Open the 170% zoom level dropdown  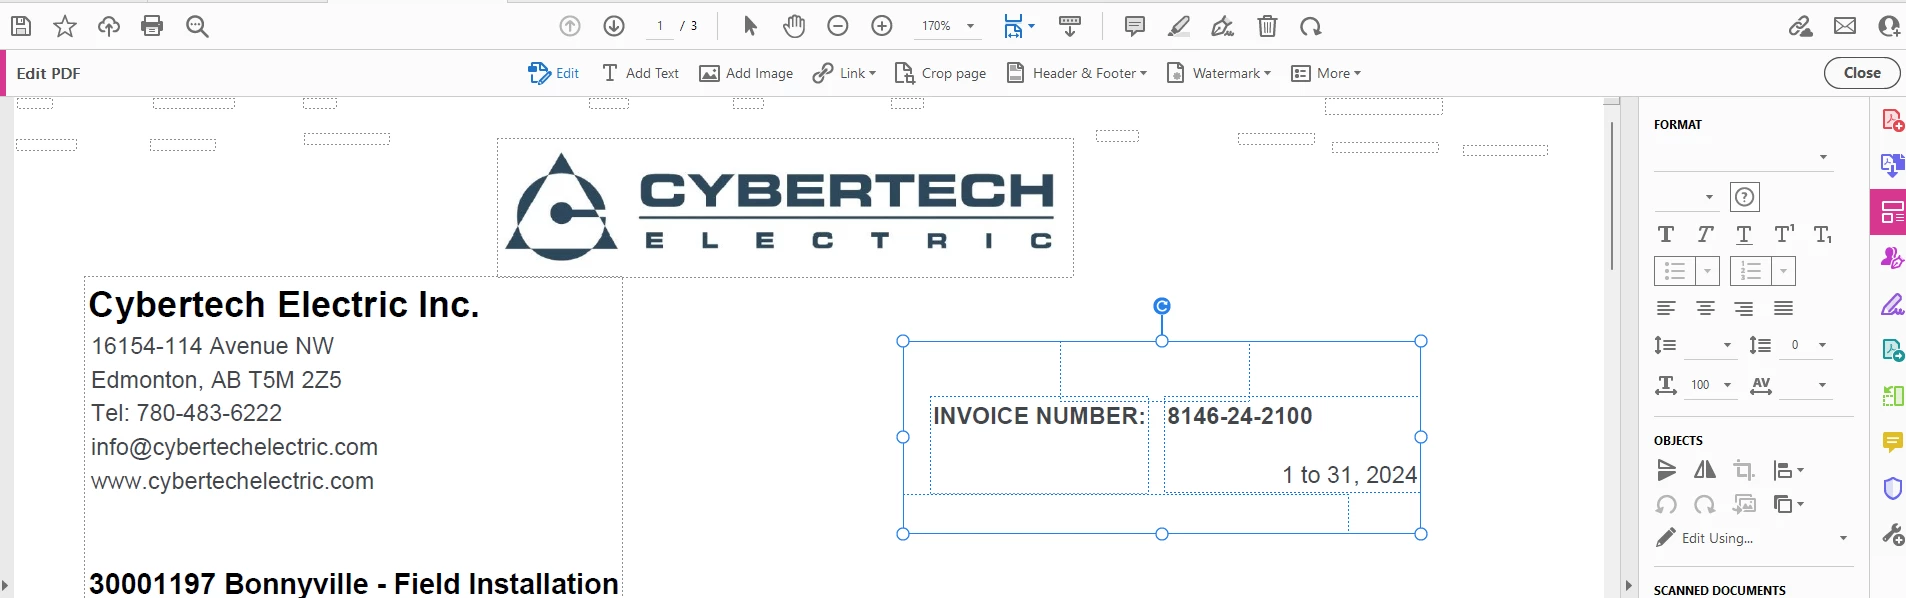pos(970,26)
